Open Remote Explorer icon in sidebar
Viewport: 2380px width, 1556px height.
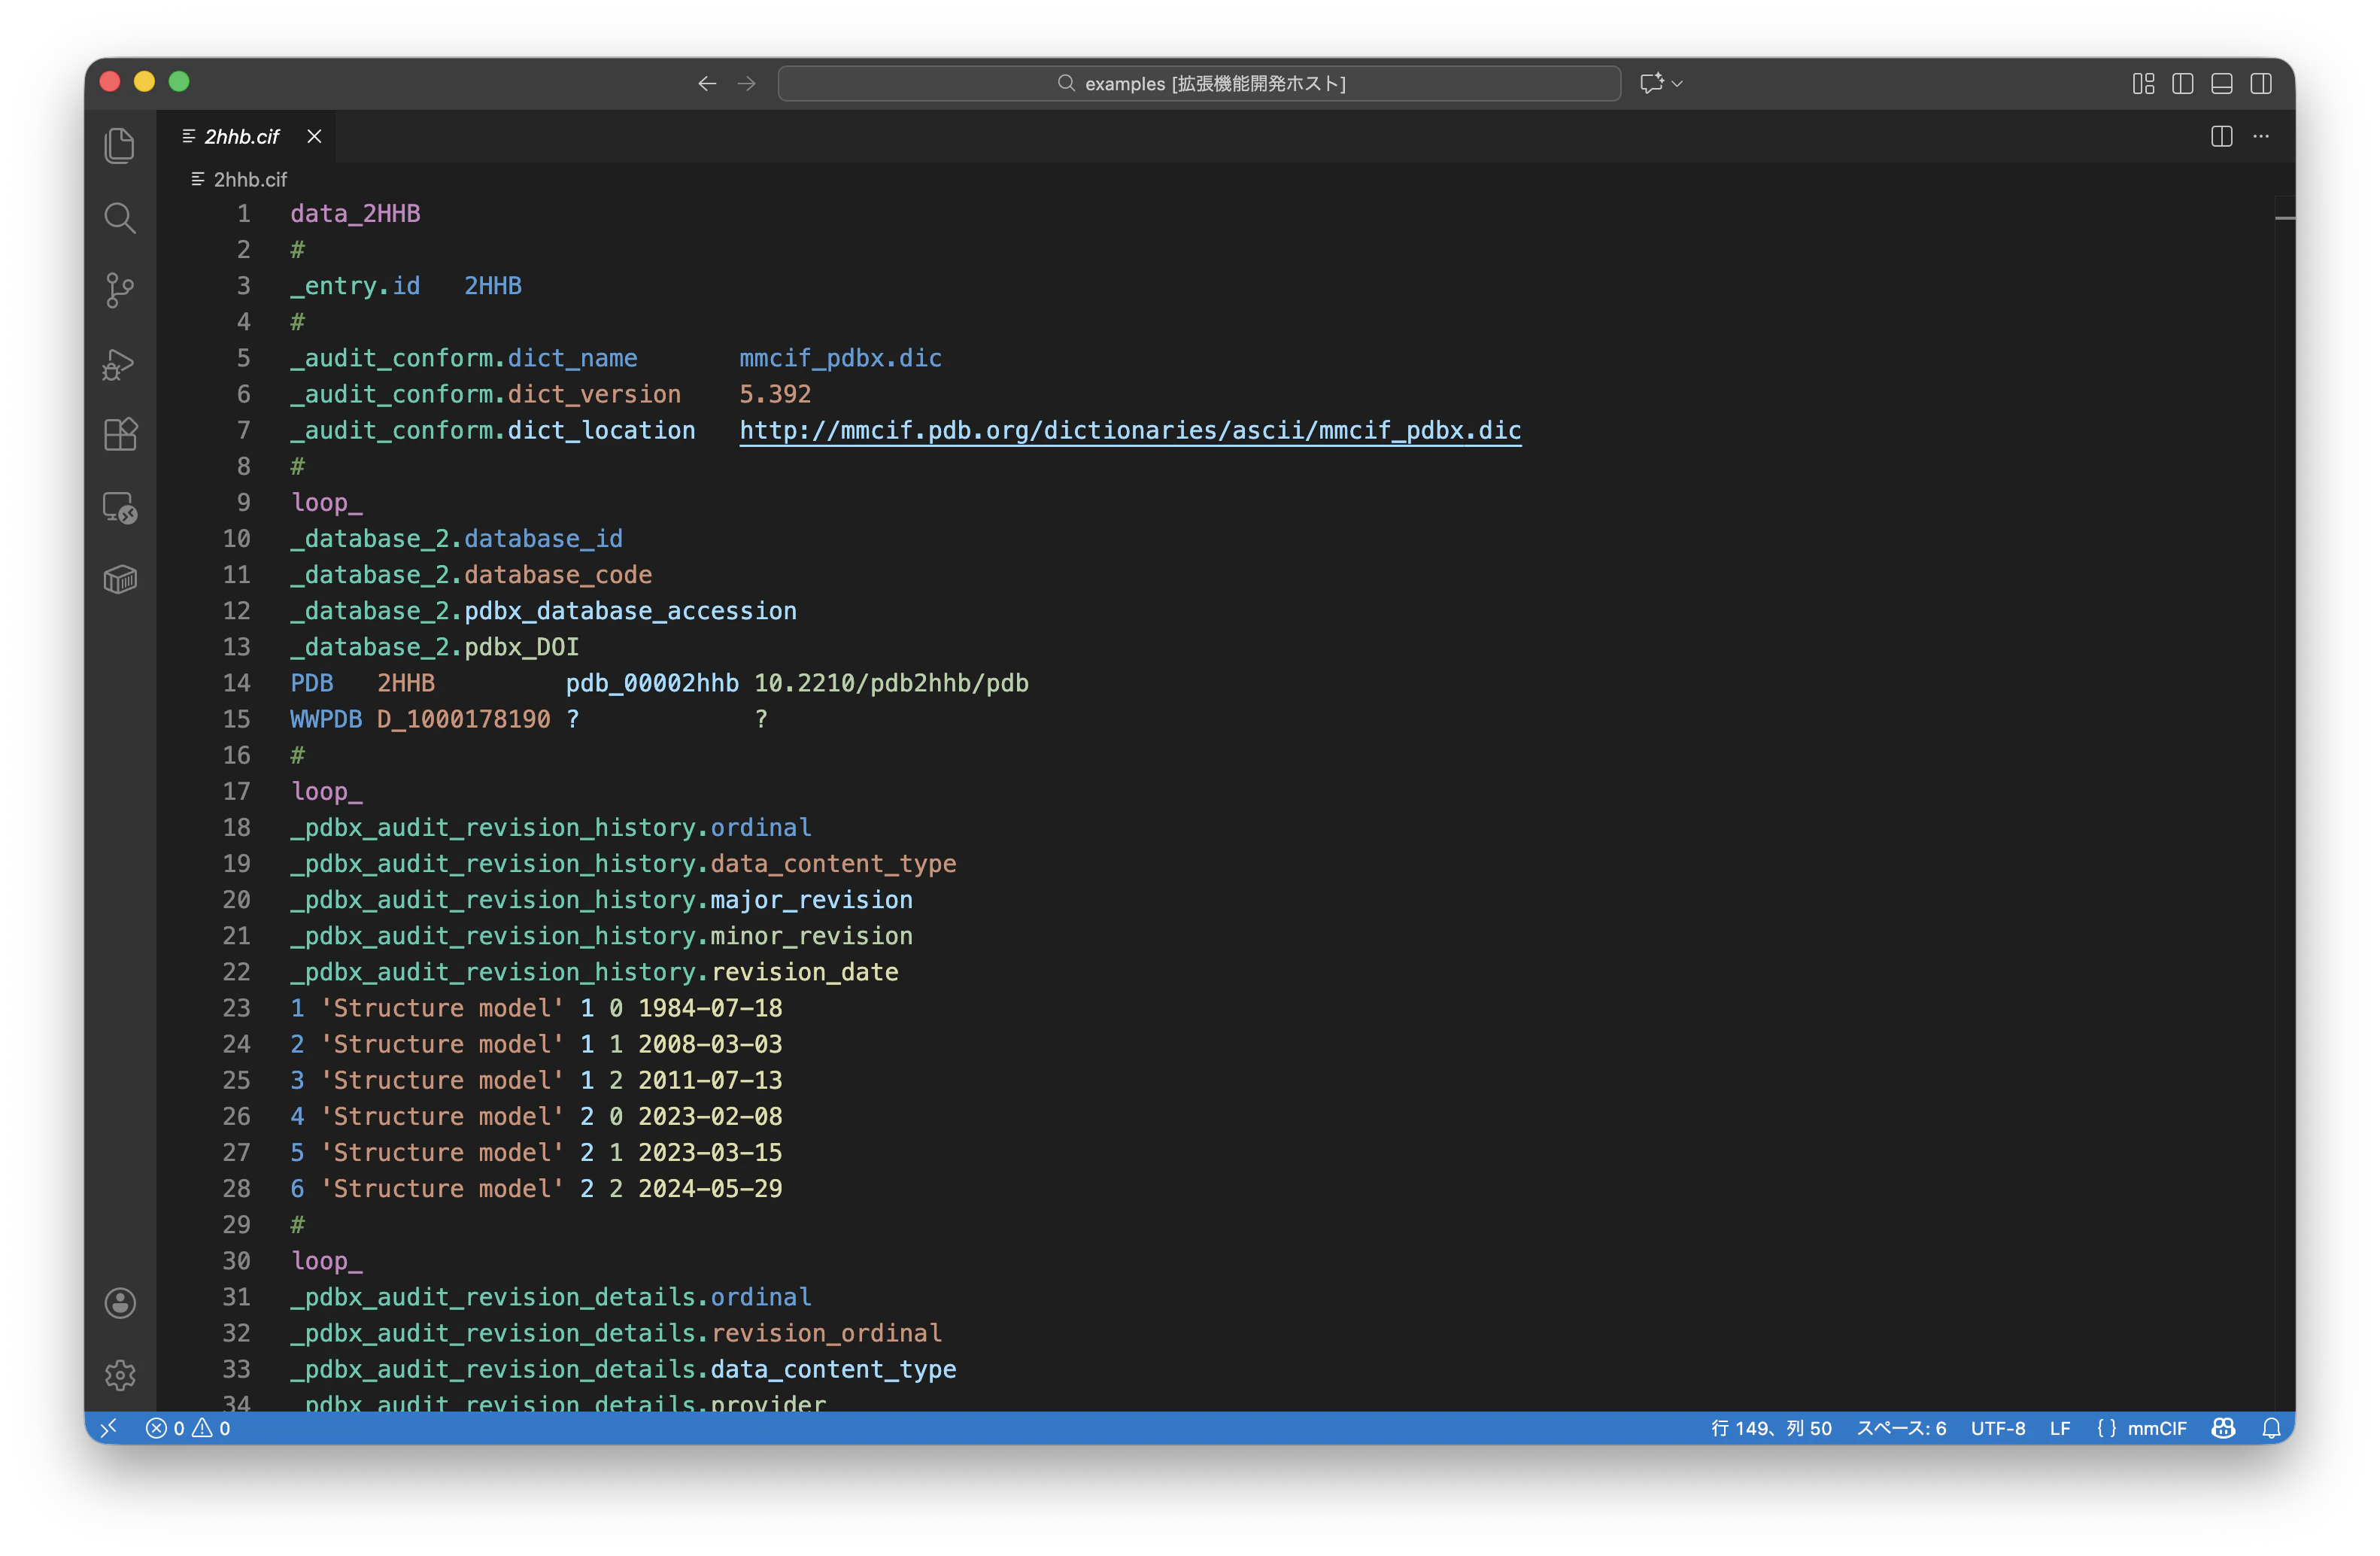tap(120, 508)
